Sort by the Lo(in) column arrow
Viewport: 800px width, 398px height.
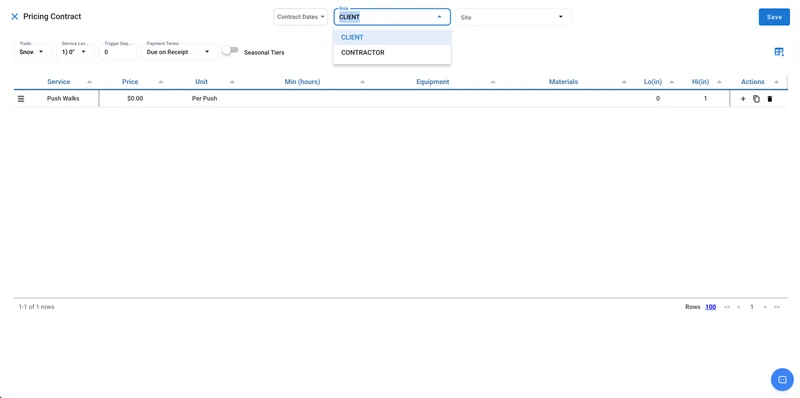671,82
